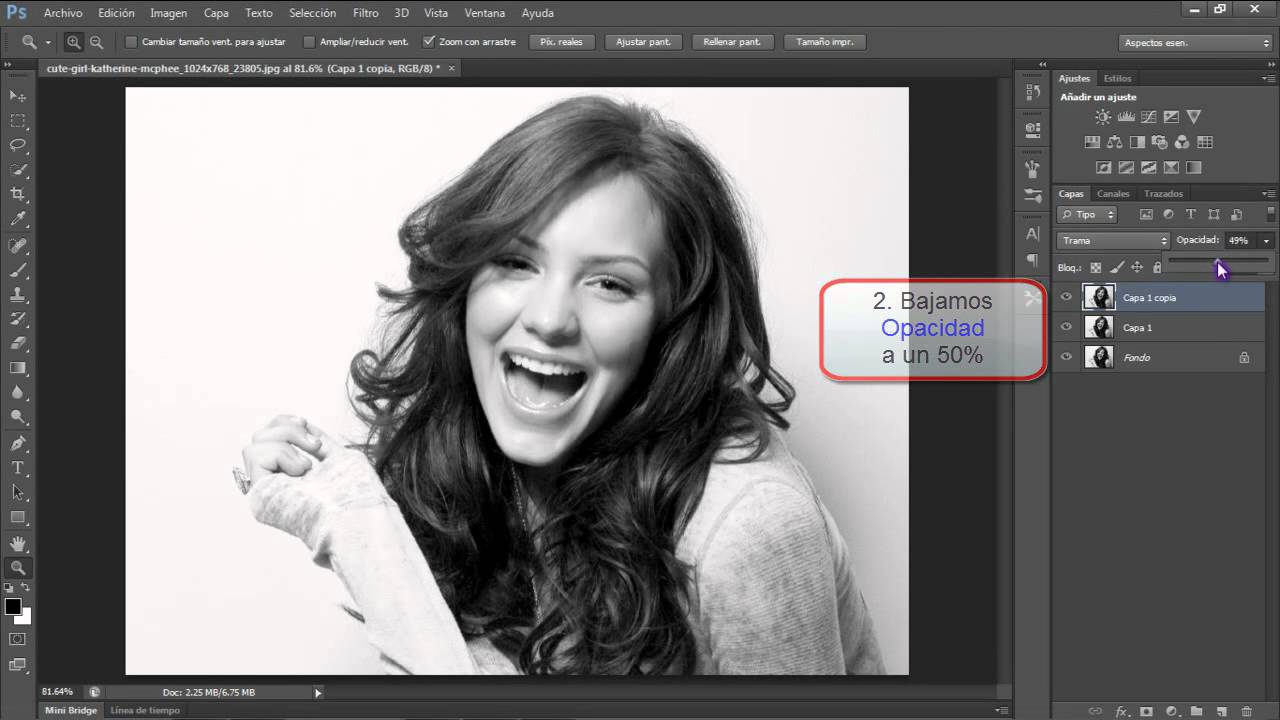1280x720 pixels.
Task: Open the Zoom tool preset picker arrow
Action: point(47,43)
